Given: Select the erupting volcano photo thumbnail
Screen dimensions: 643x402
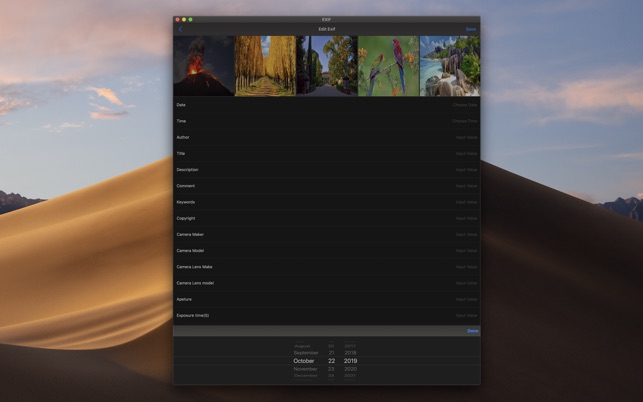Looking at the screenshot, I should pyautogui.click(x=204, y=66).
